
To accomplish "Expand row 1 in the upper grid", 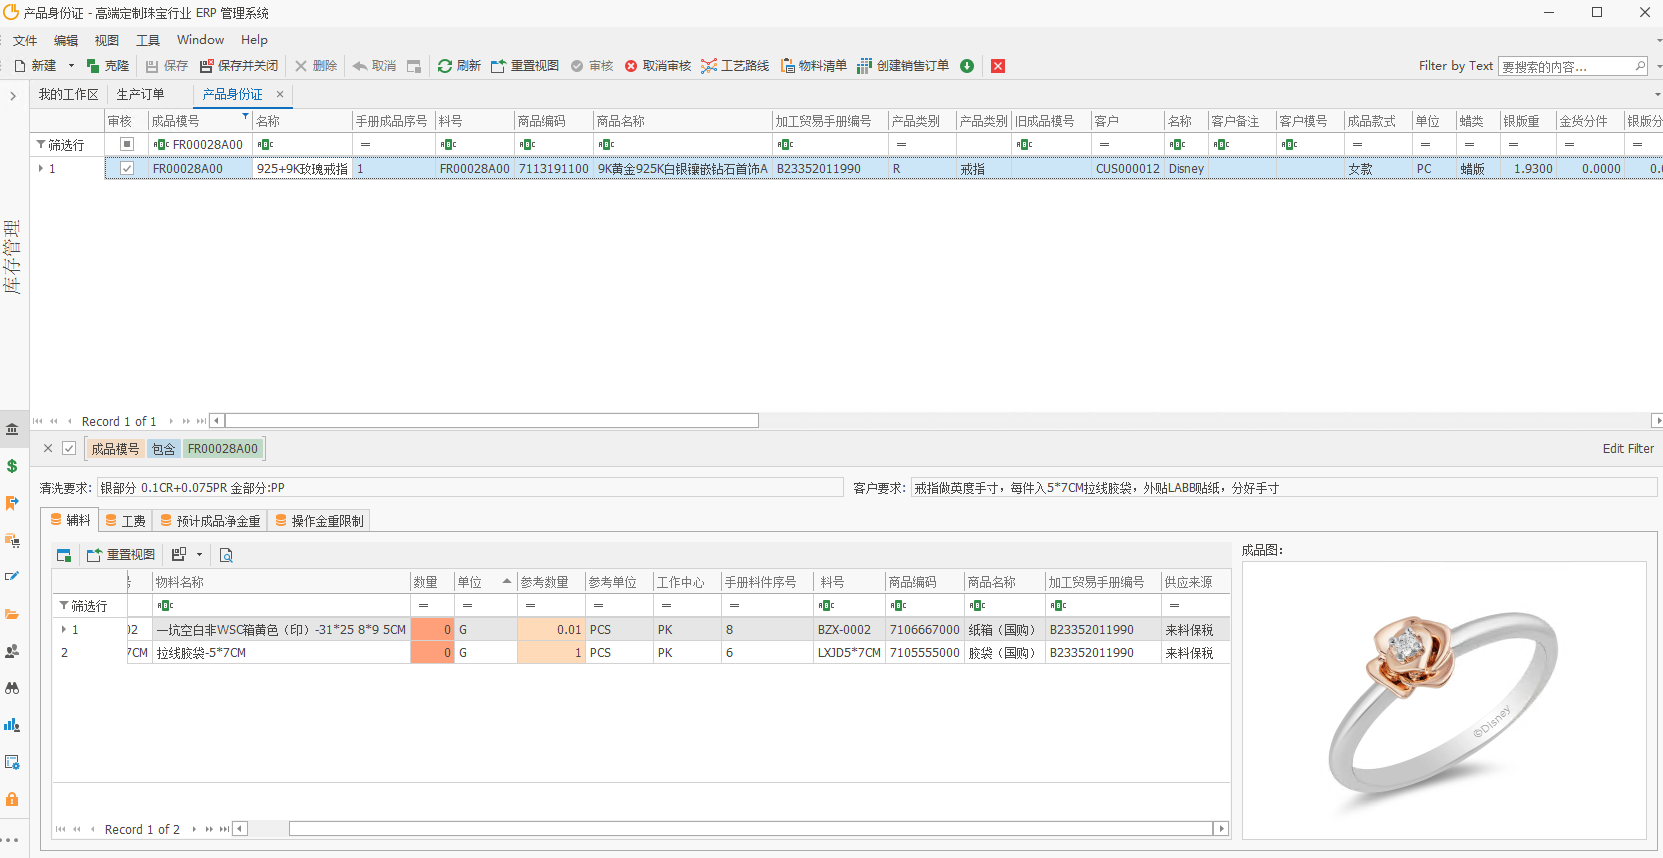I will (41, 169).
